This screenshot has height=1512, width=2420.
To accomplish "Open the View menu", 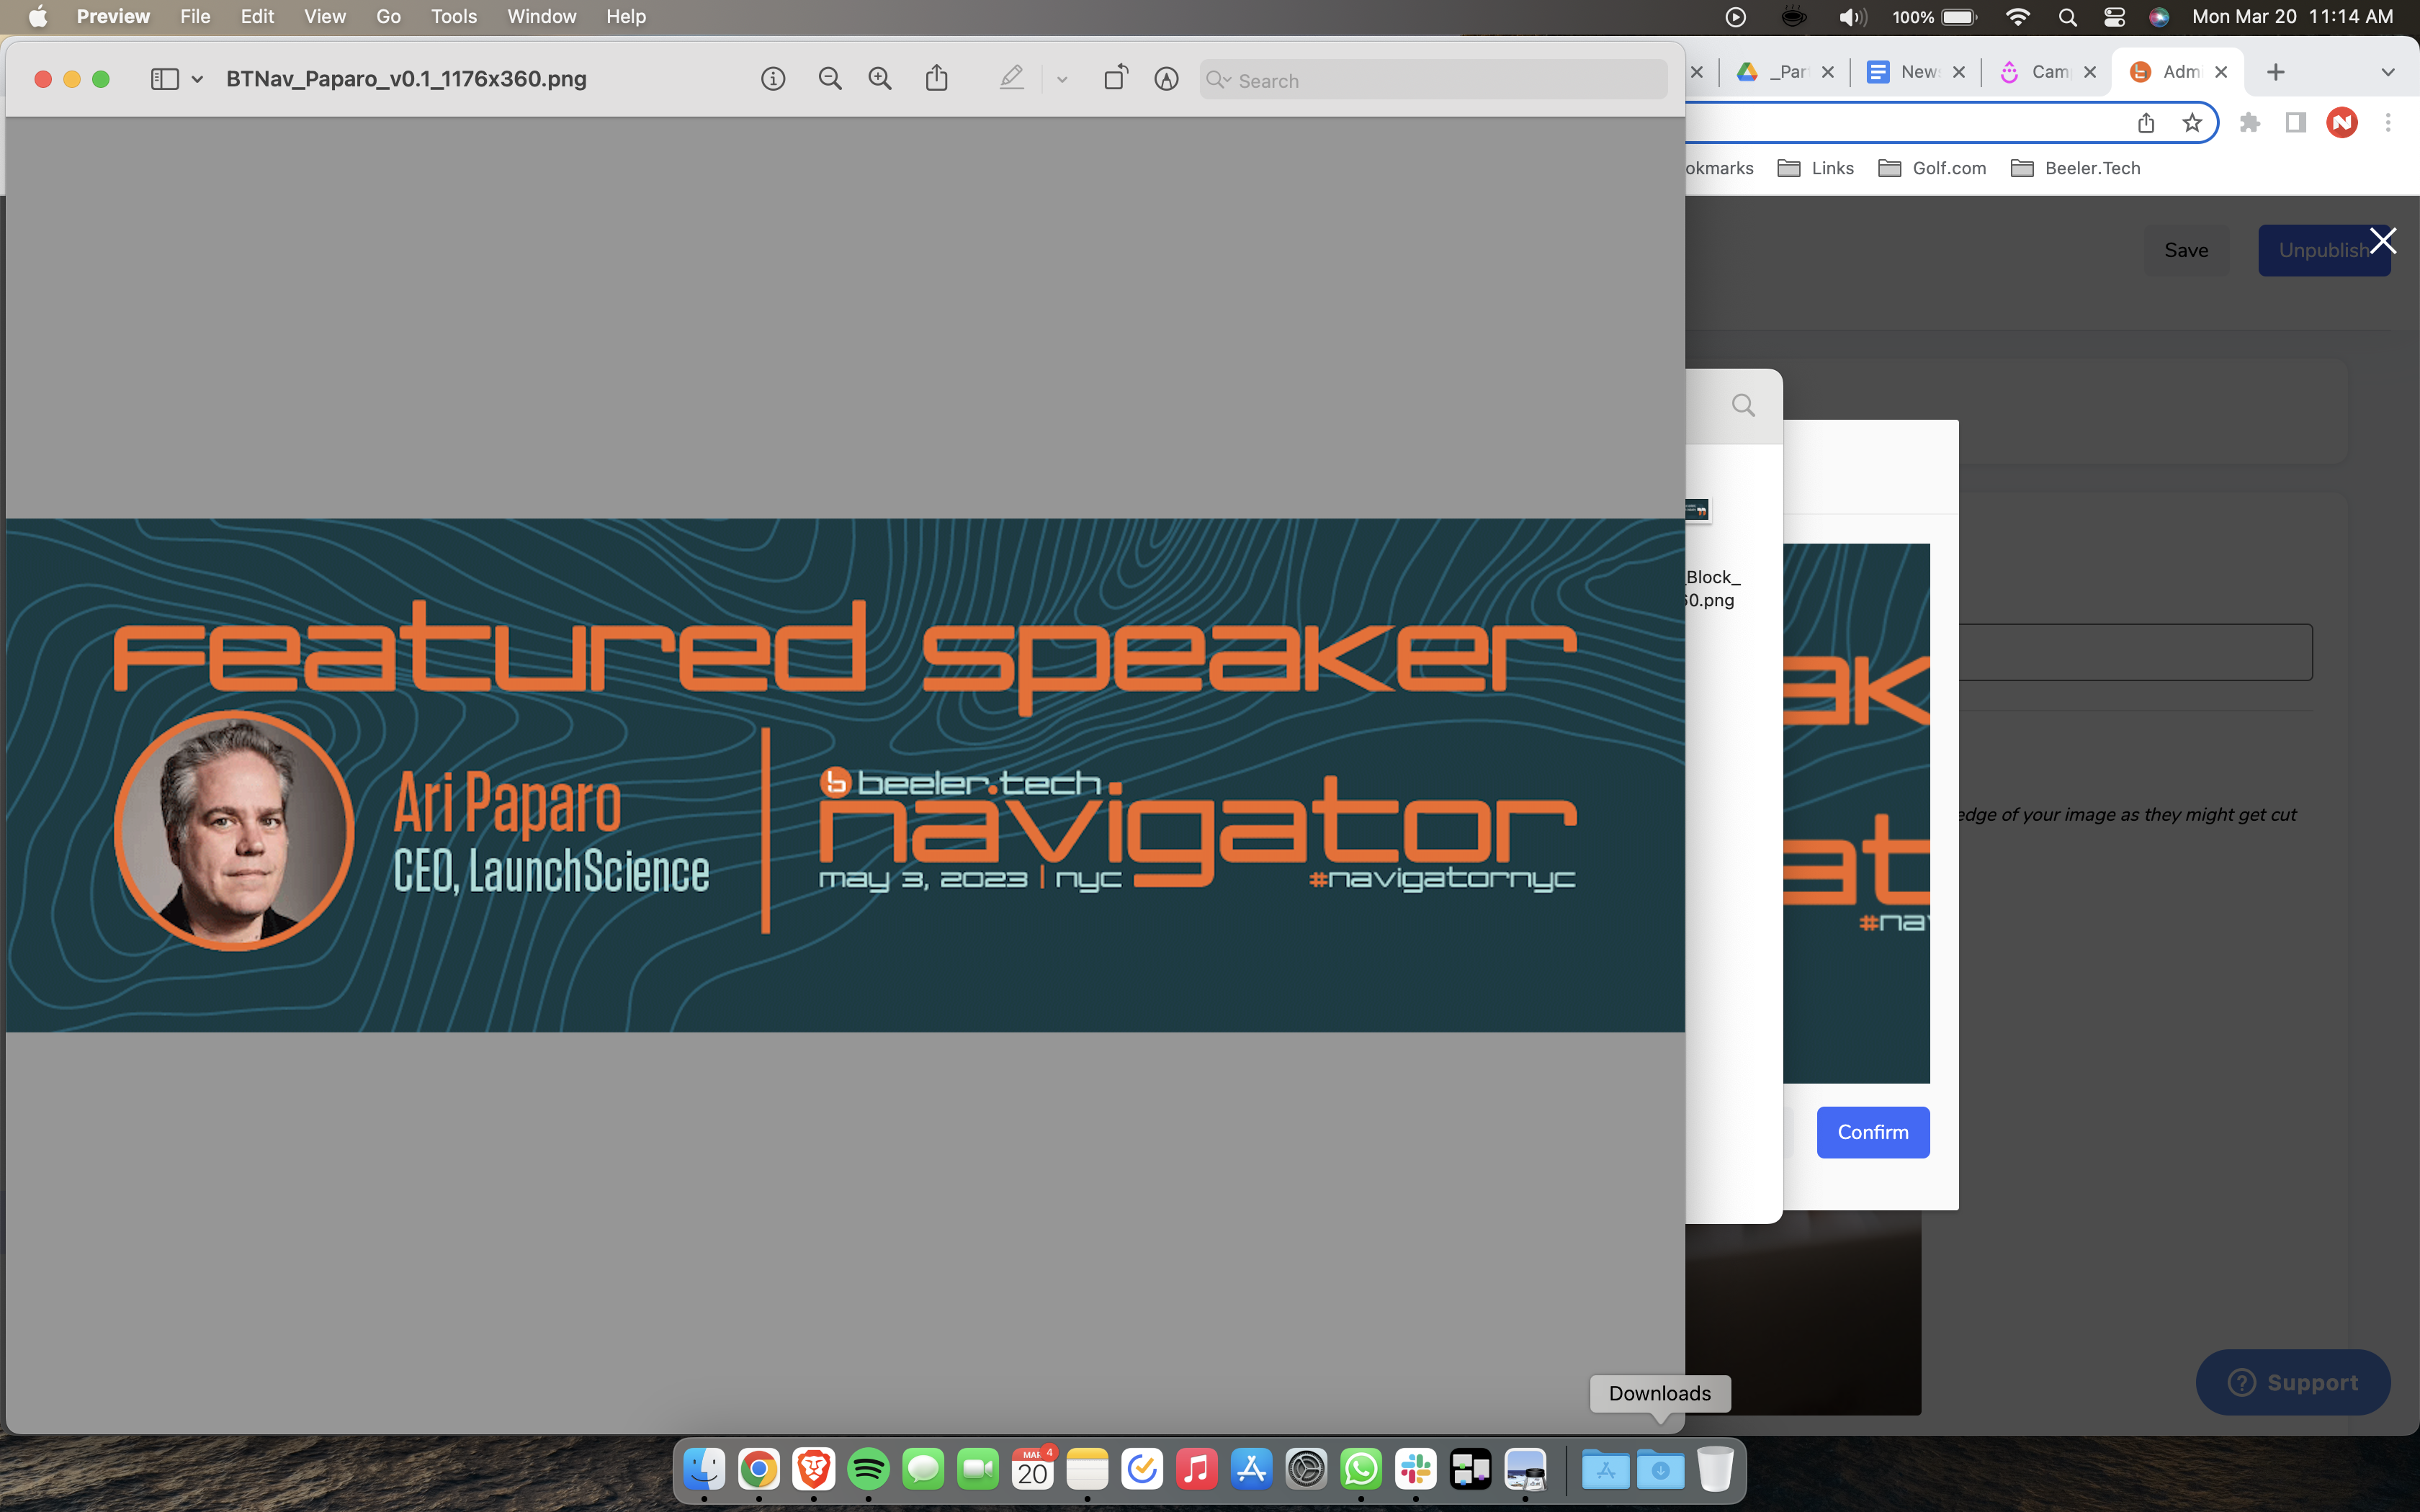I will pos(325,16).
